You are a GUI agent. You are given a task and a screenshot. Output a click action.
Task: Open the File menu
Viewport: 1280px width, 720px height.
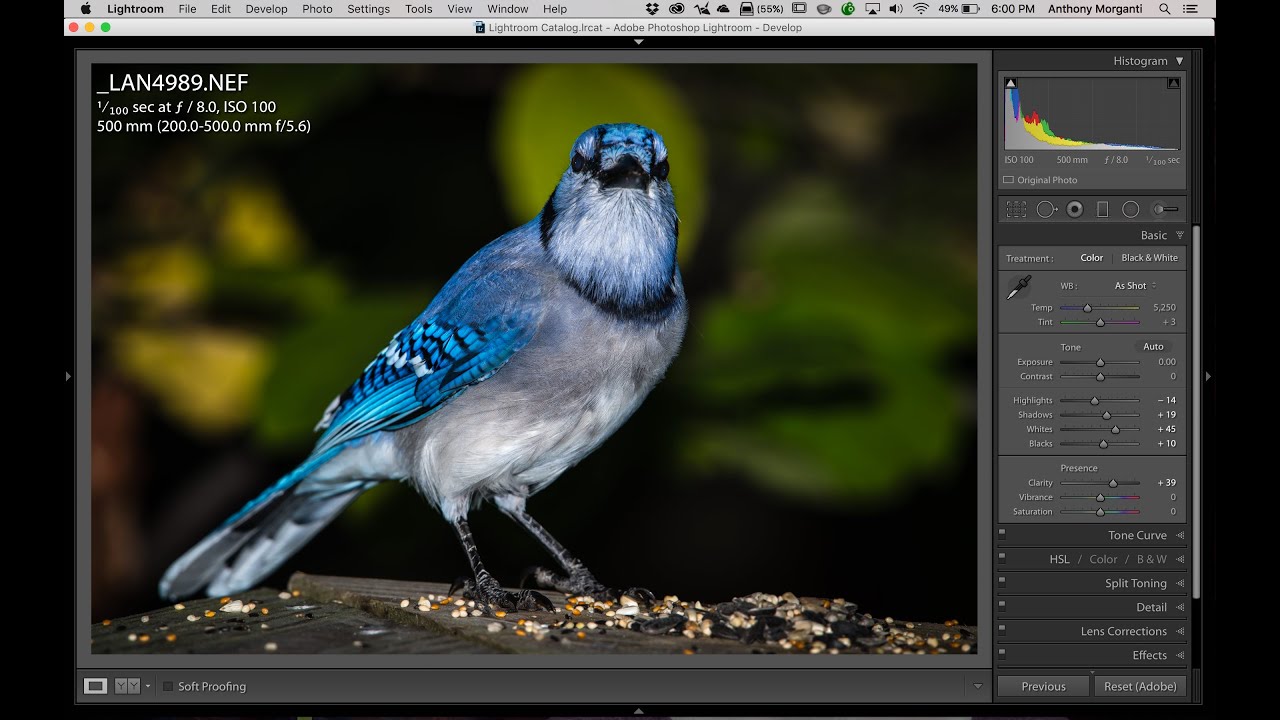coord(187,9)
